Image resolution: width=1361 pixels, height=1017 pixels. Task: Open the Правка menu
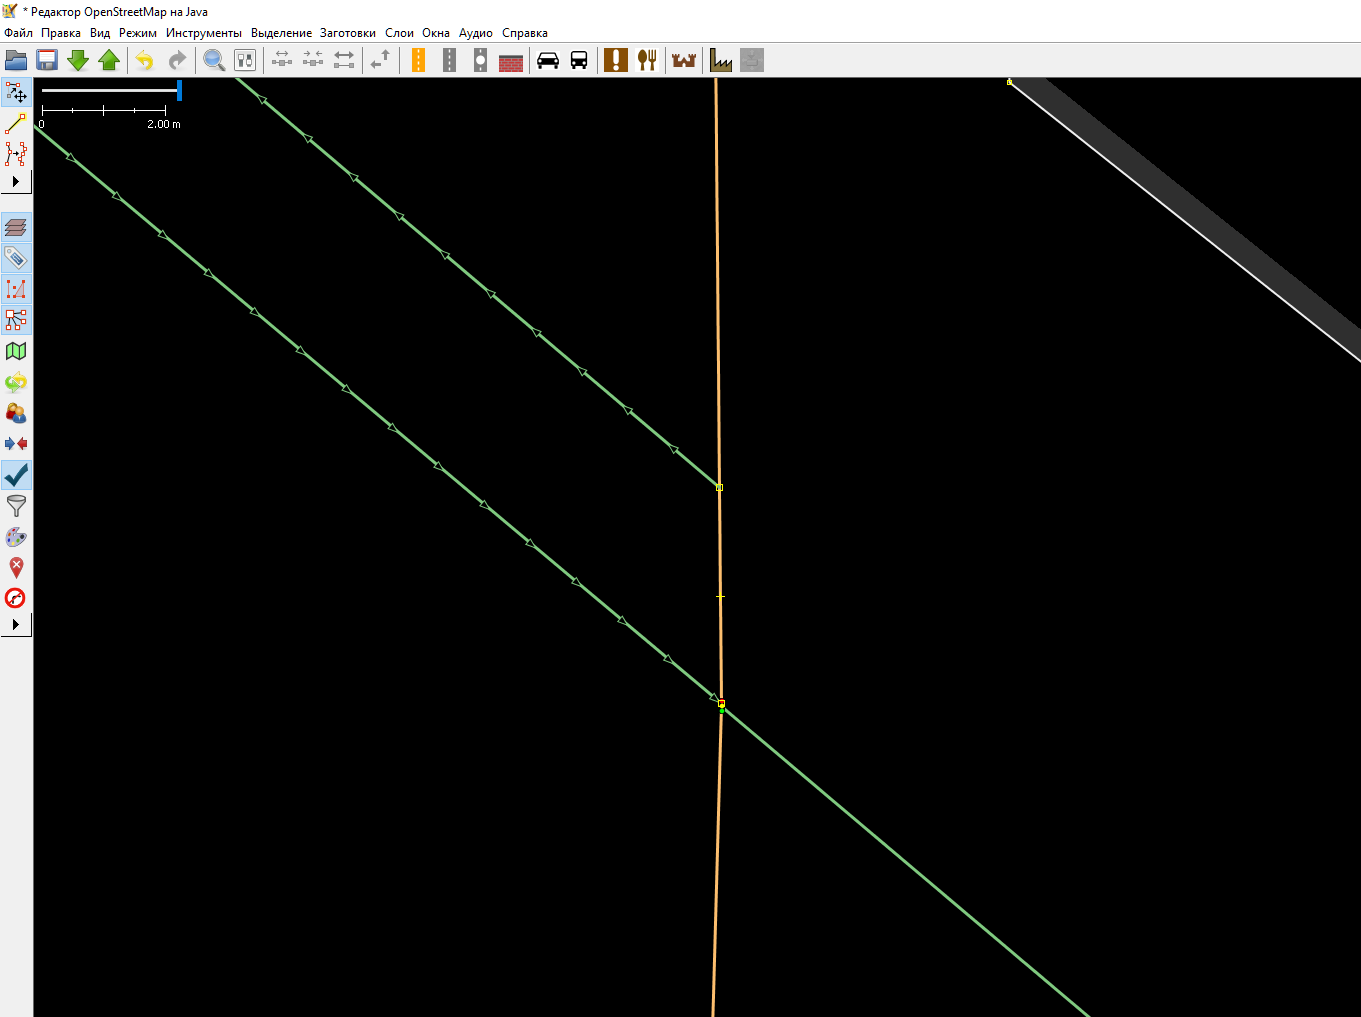tap(61, 33)
